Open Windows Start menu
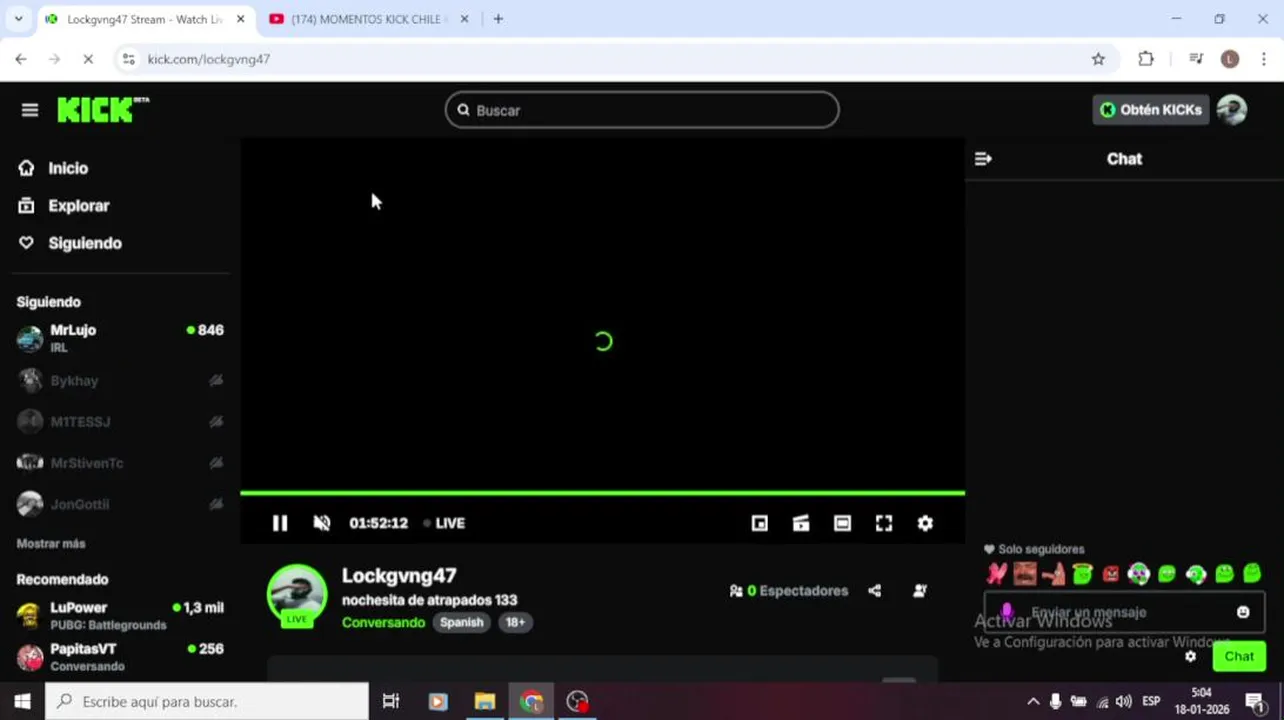Viewport: 1284px width, 720px height. pos(22,702)
